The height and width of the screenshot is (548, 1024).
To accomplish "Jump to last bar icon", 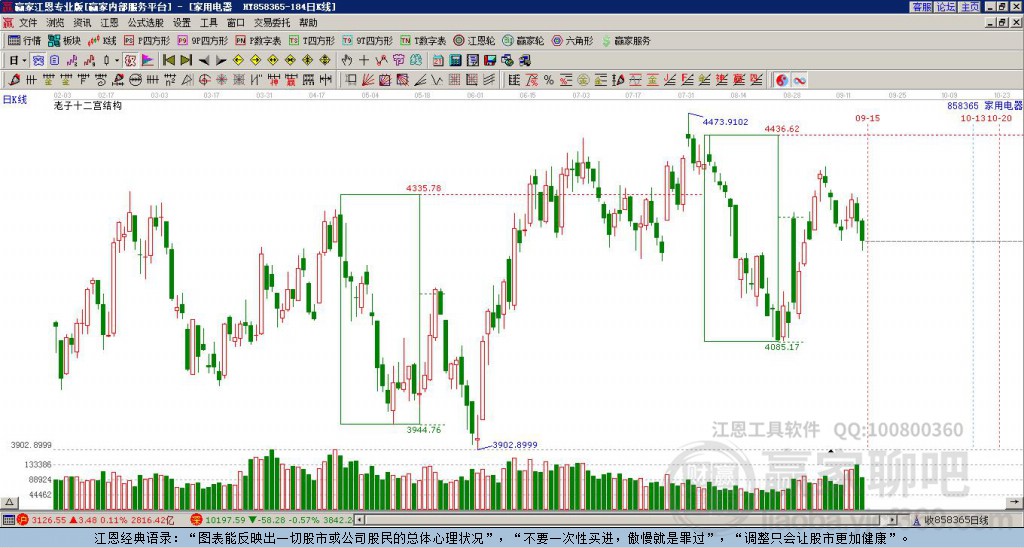I will [186, 60].
